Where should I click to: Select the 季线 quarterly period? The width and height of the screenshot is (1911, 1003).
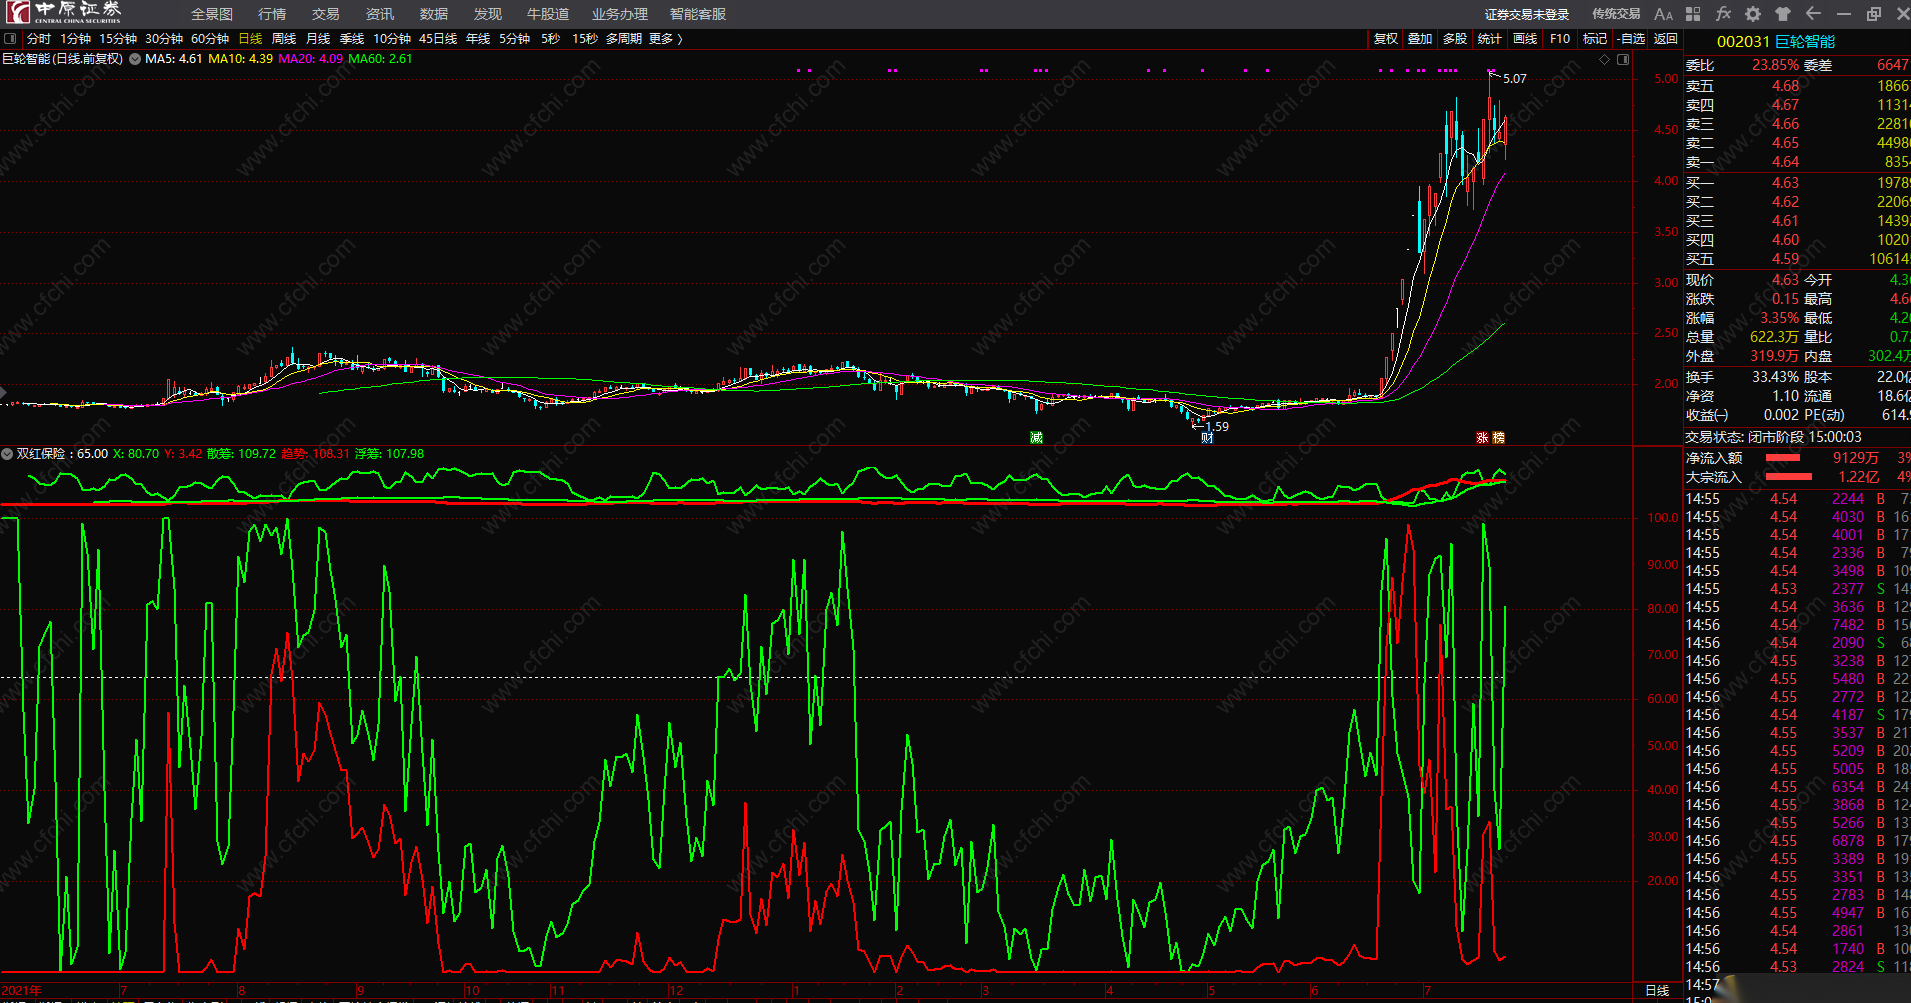pyautogui.click(x=352, y=39)
